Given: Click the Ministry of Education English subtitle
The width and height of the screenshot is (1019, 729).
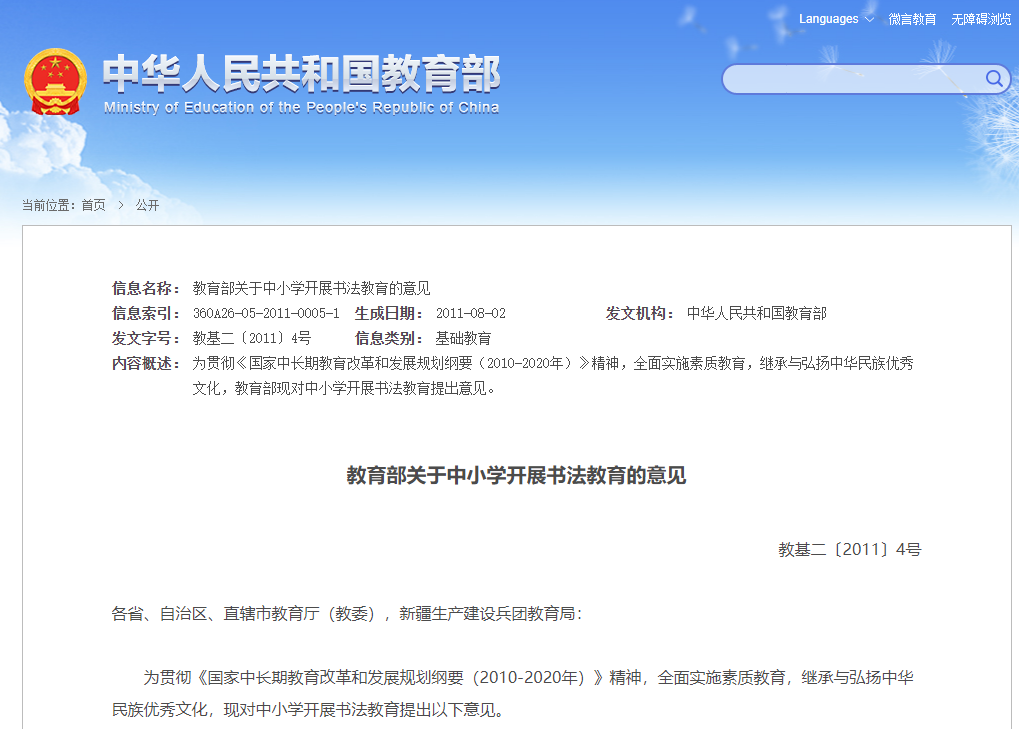Looking at the screenshot, I should tap(301, 108).
